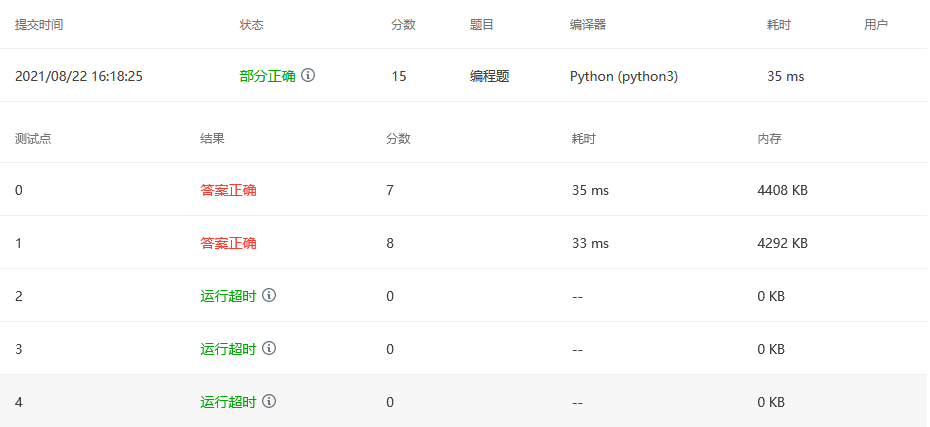Viewport: 930px width, 427px height.
Task: Click info icon beside 运行超时 in test 3
Action: pos(269,348)
